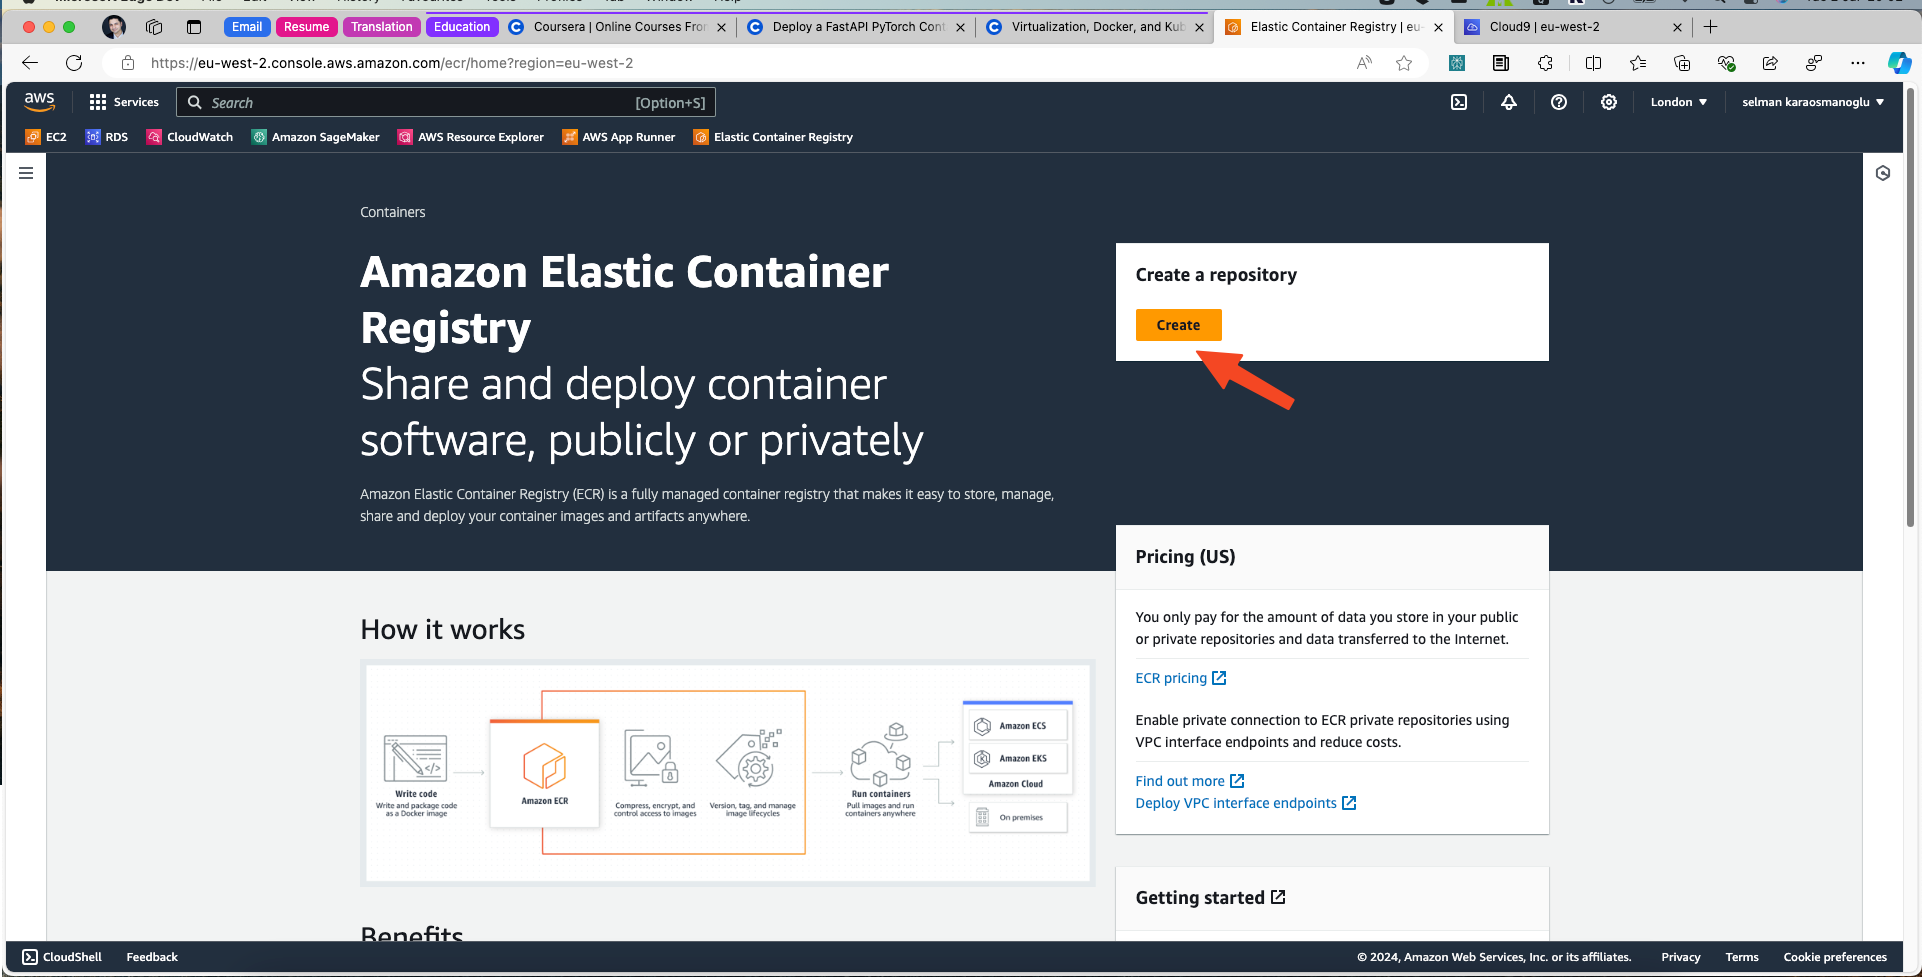This screenshot has height=977, width=1922.
Task: Open the info panel icon at right
Action: 1883,173
